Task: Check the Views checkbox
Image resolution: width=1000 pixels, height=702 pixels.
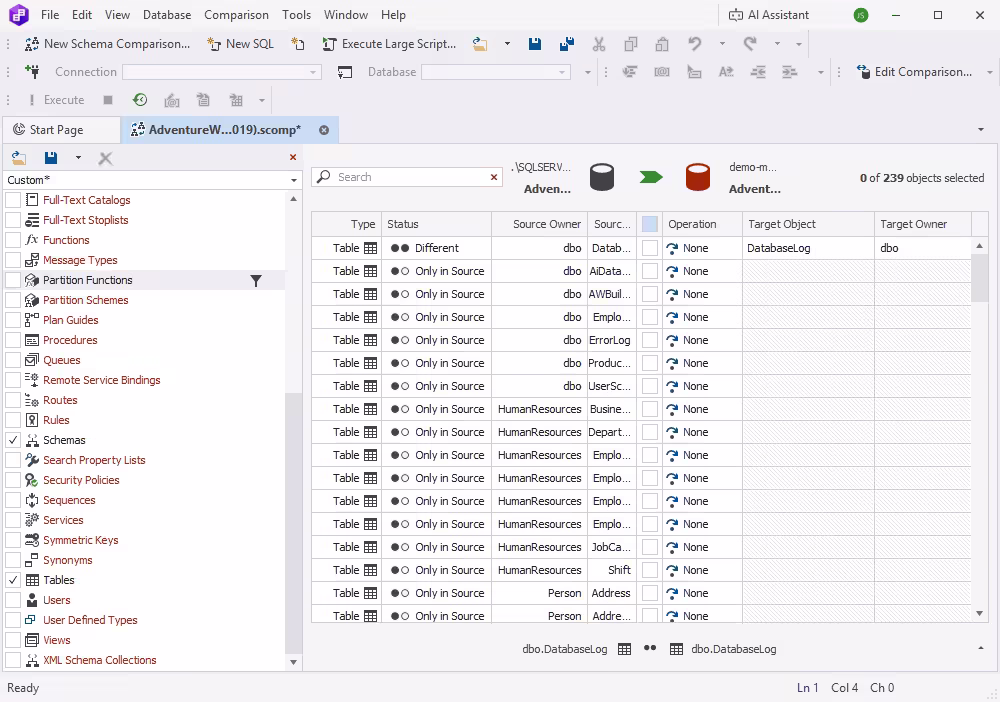Action: click(x=13, y=640)
